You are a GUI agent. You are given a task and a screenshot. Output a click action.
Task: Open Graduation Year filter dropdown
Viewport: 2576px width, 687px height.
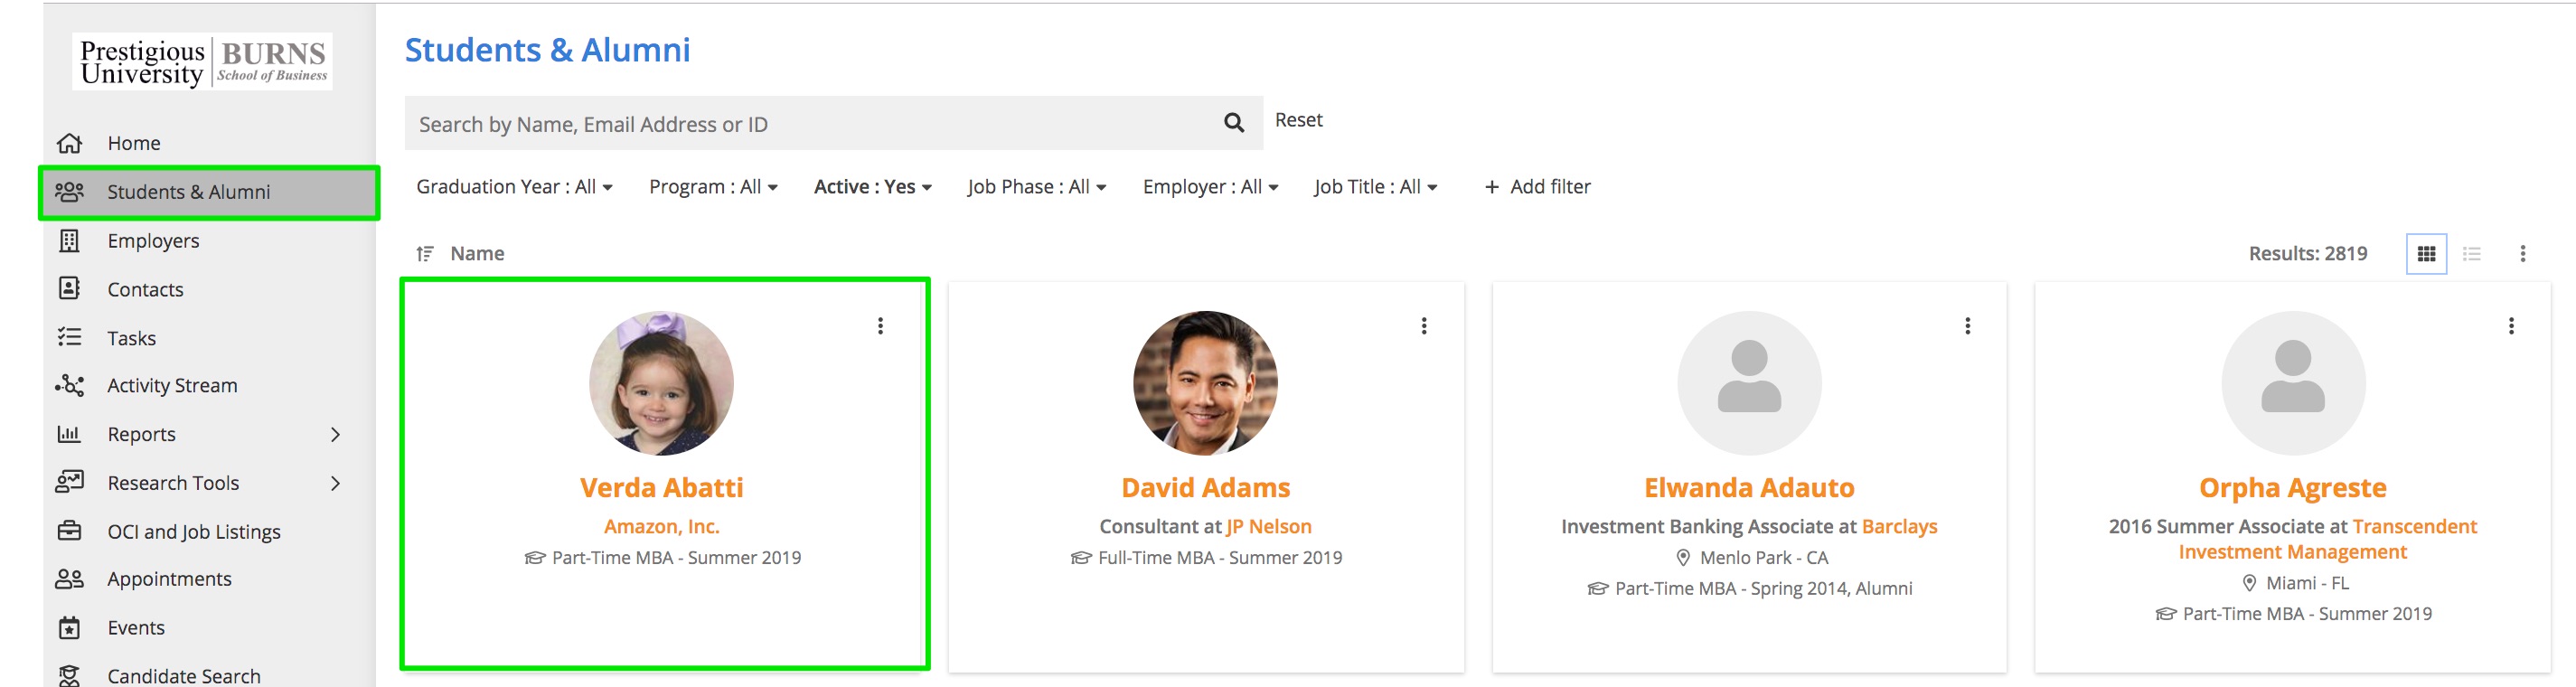(514, 187)
